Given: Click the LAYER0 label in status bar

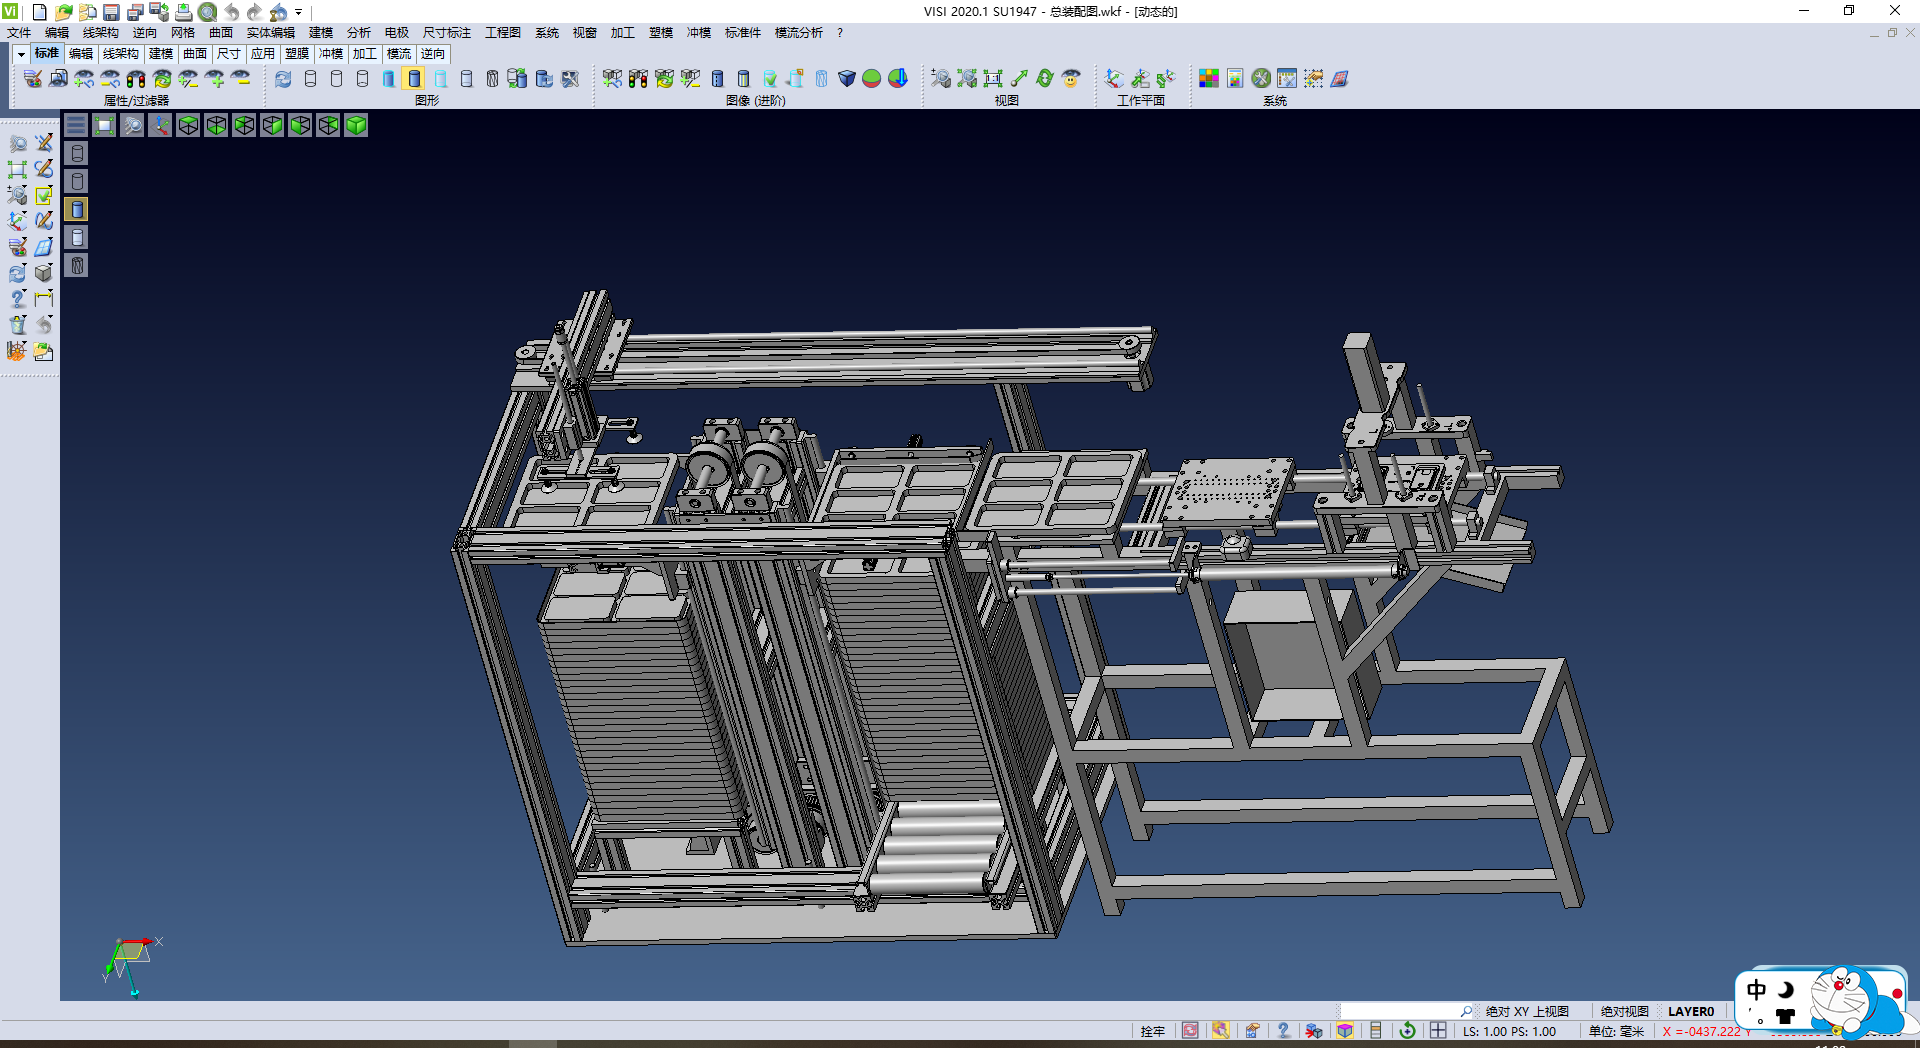Looking at the screenshot, I should click(x=1690, y=1011).
